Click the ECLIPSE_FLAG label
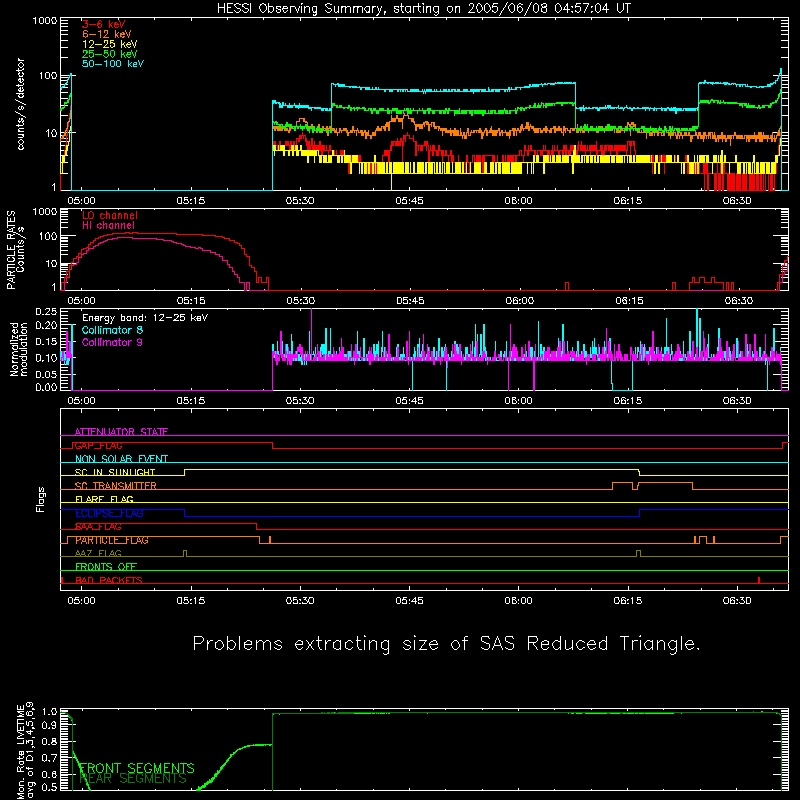The width and height of the screenshot is (800, 800). coord(109,513)
